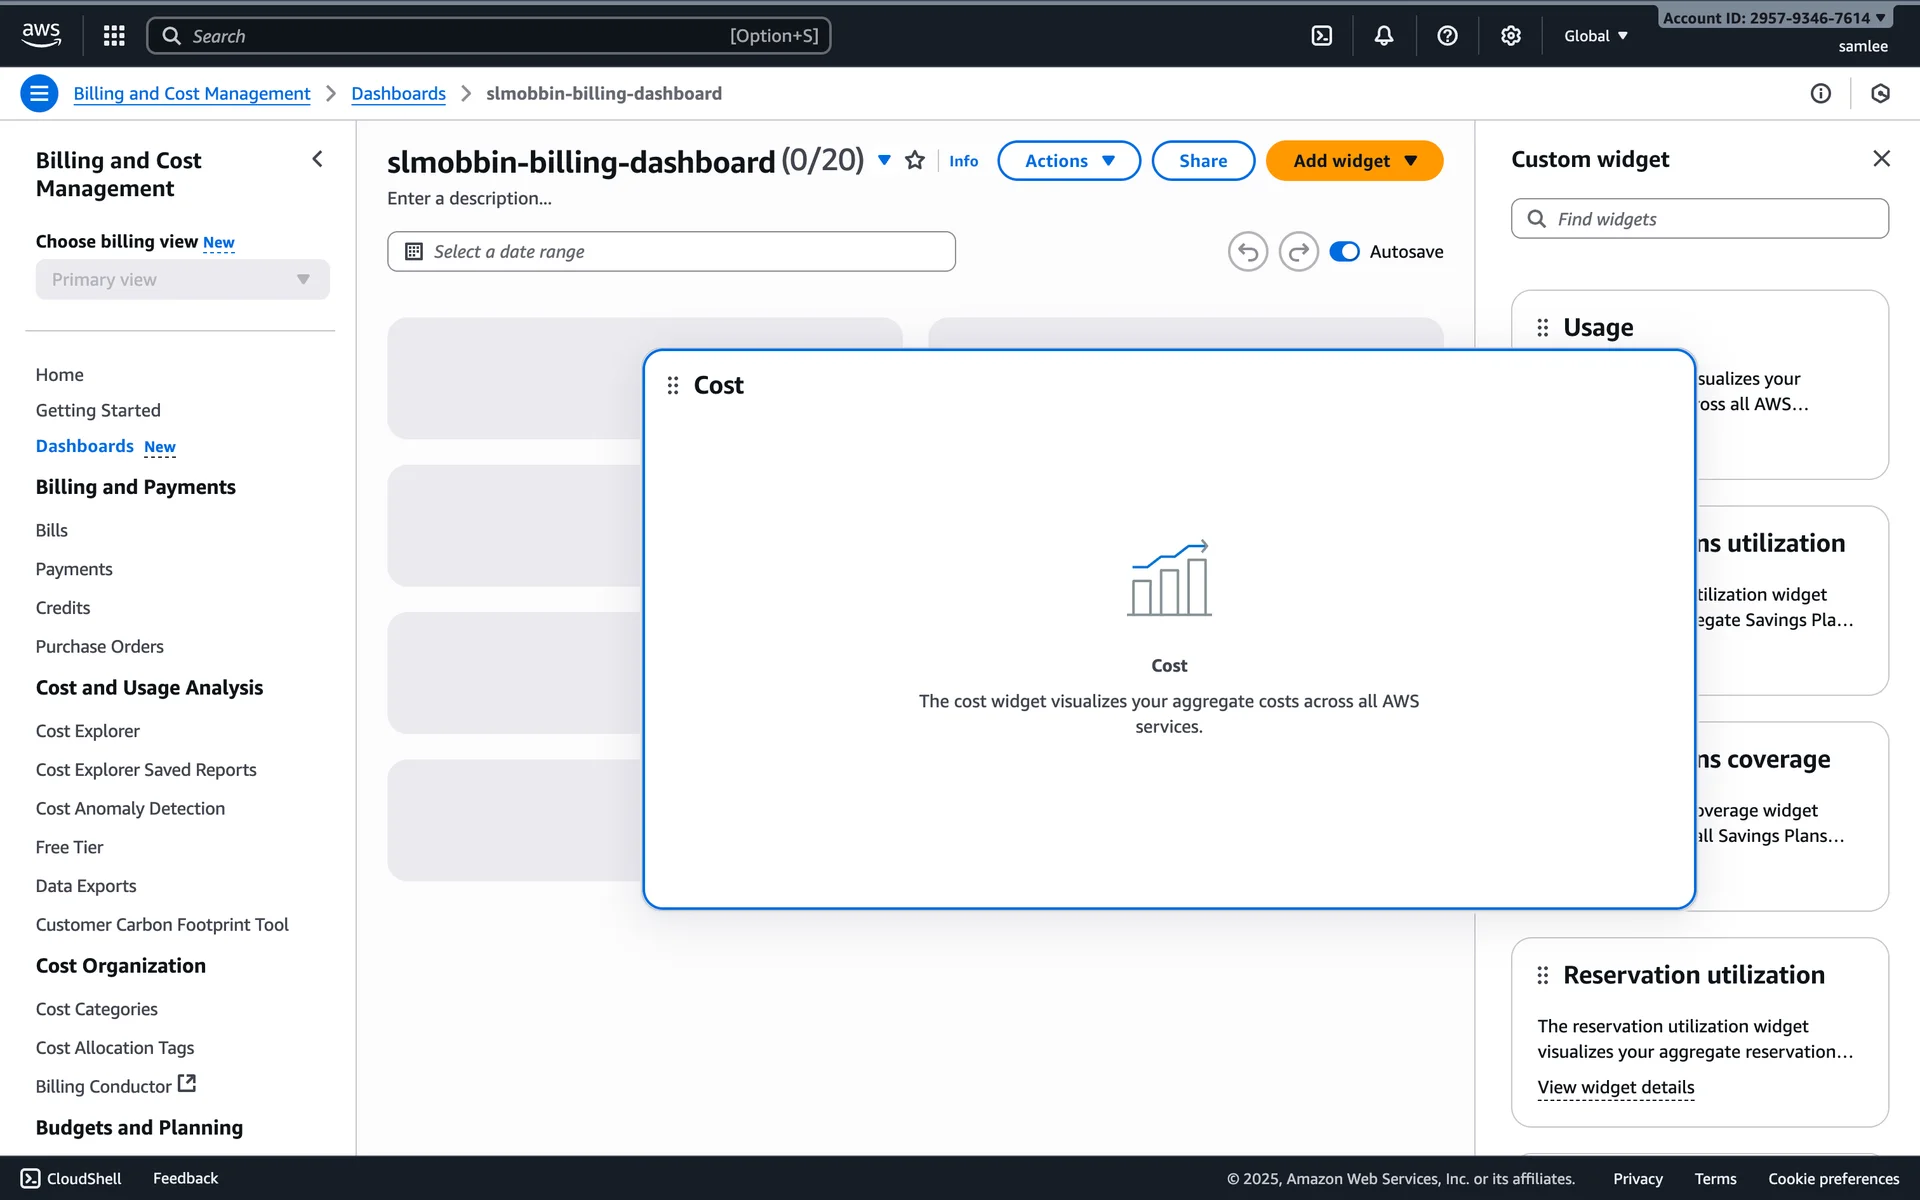Go to Bills in sidebar

(52, 530)
